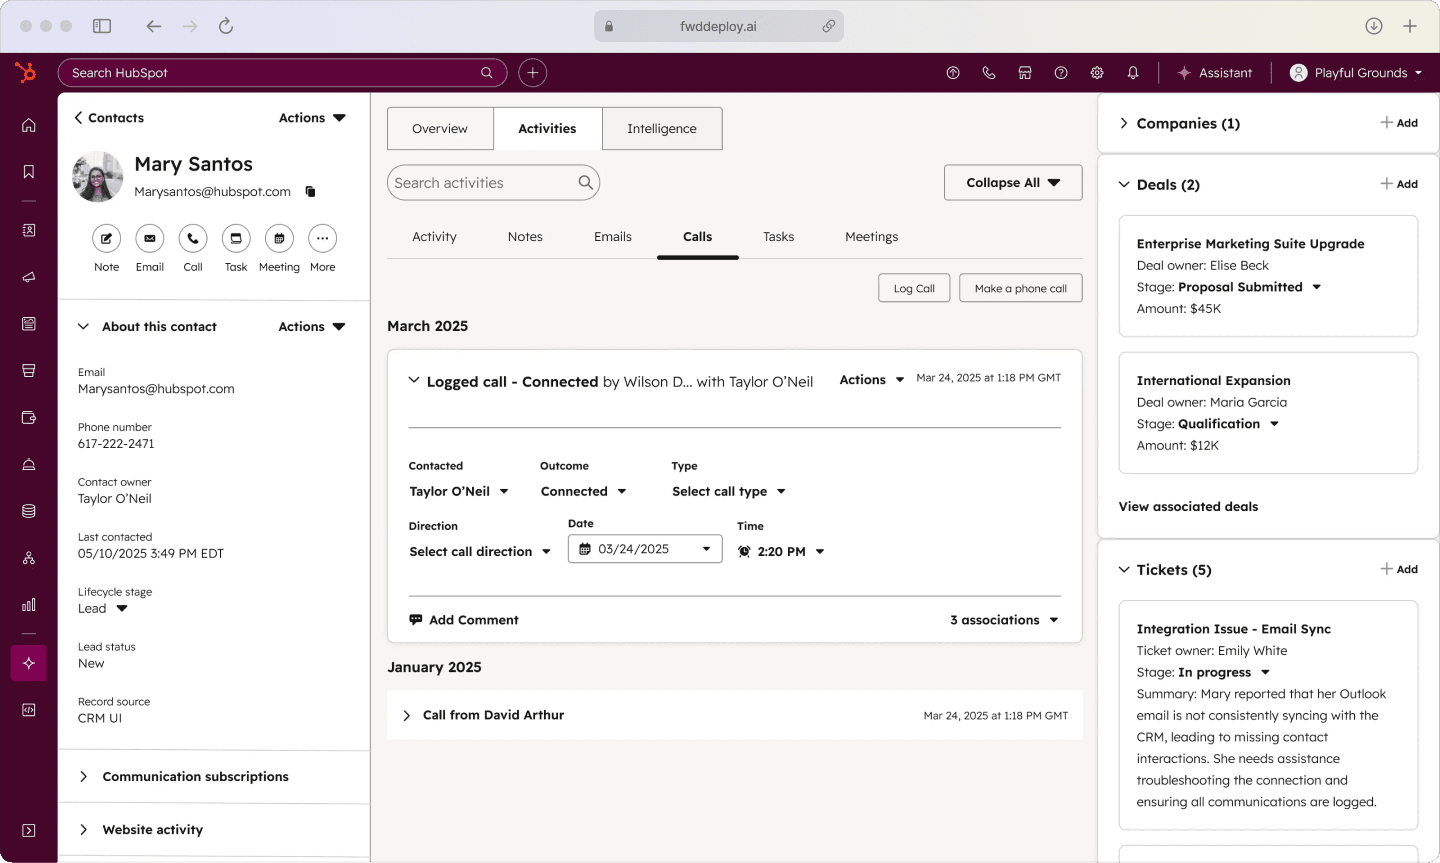This screenshot has height=863, width=1440.
Task: Open the Marketplace icon in the top bar
Action: (1025, 73)
